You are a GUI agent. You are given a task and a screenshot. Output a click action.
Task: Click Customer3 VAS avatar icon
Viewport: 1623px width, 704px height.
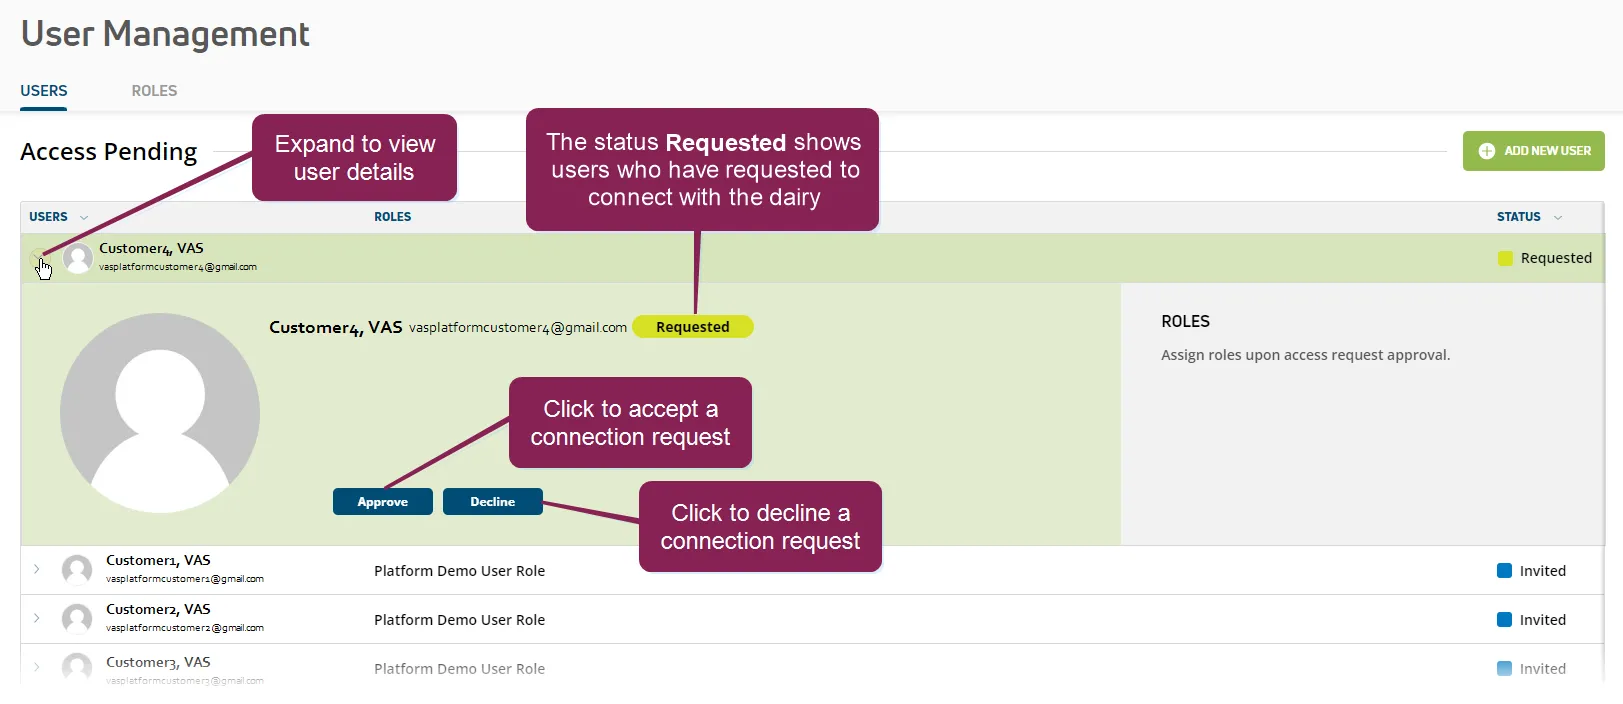coord(77,667)
